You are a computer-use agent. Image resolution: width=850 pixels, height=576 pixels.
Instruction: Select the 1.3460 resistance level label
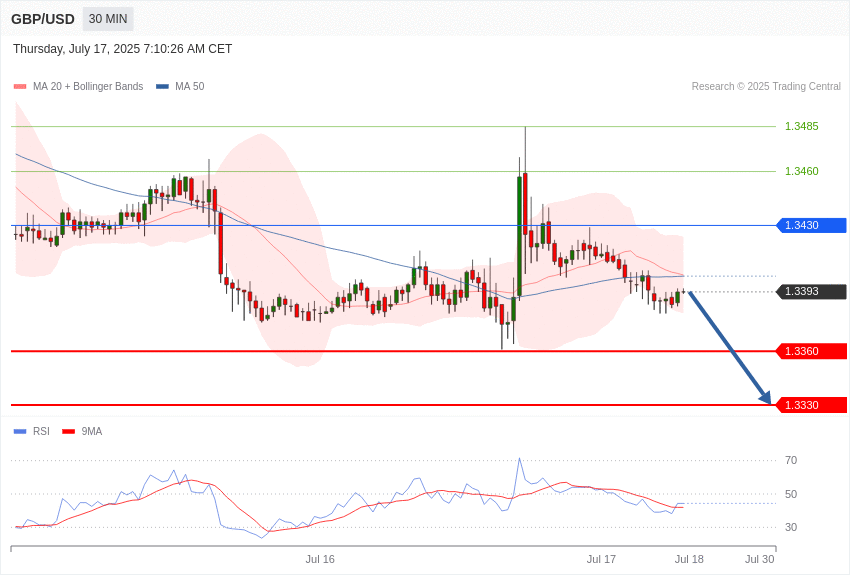pyautogui.click(x=802, y=171)
